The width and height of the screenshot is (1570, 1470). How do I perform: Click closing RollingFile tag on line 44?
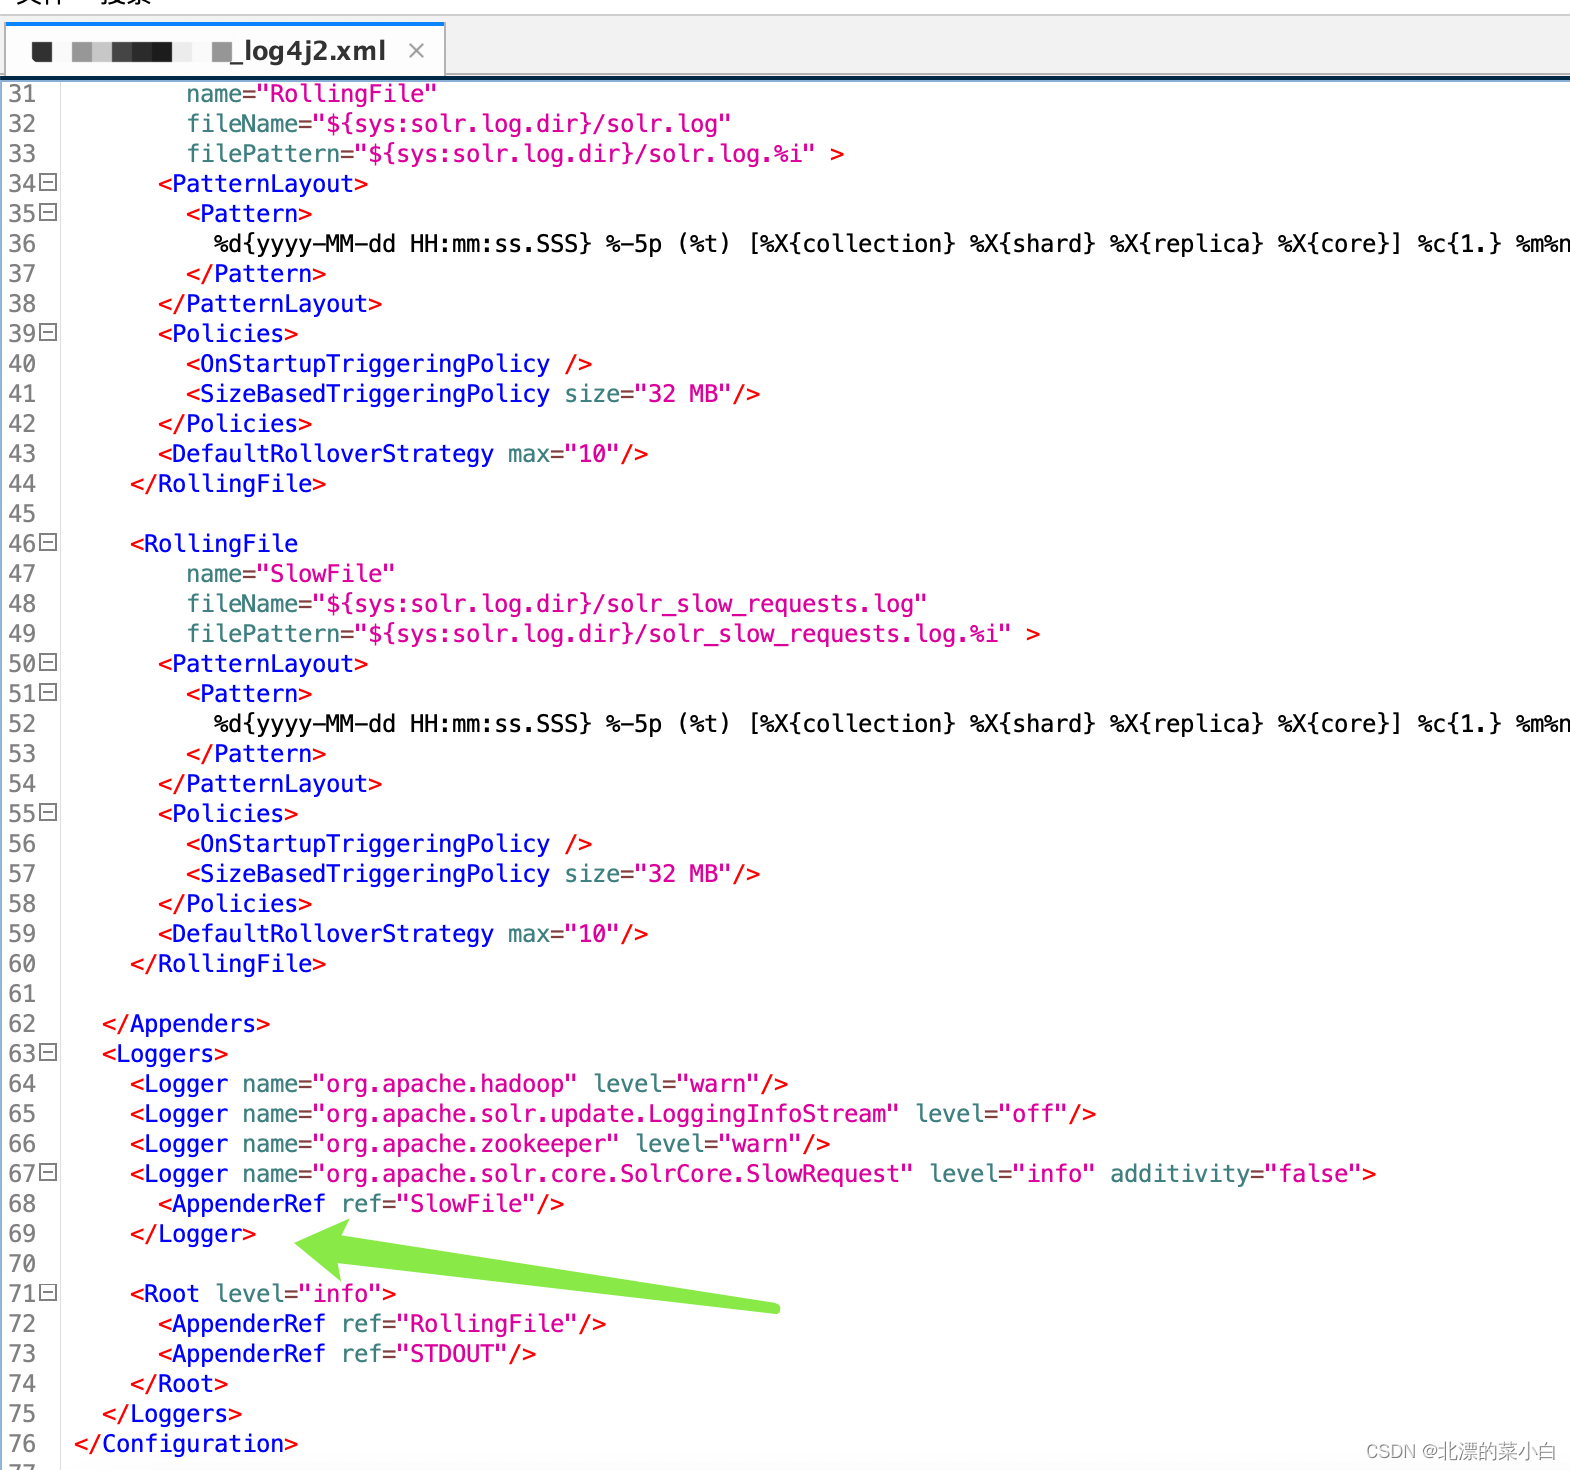(x=228, y=484)
